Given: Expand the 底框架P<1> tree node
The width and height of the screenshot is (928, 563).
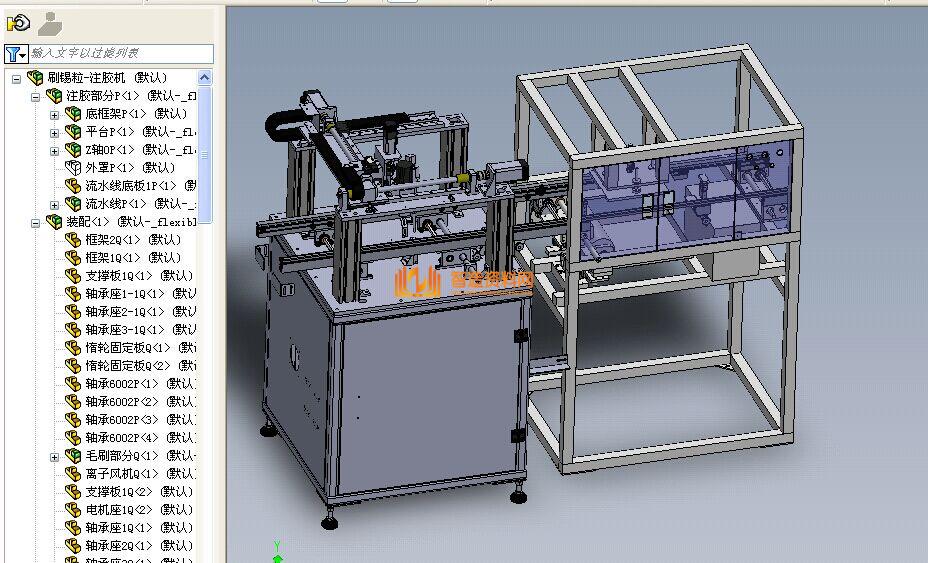Looking at the screenshot, I should click(54, 114).
